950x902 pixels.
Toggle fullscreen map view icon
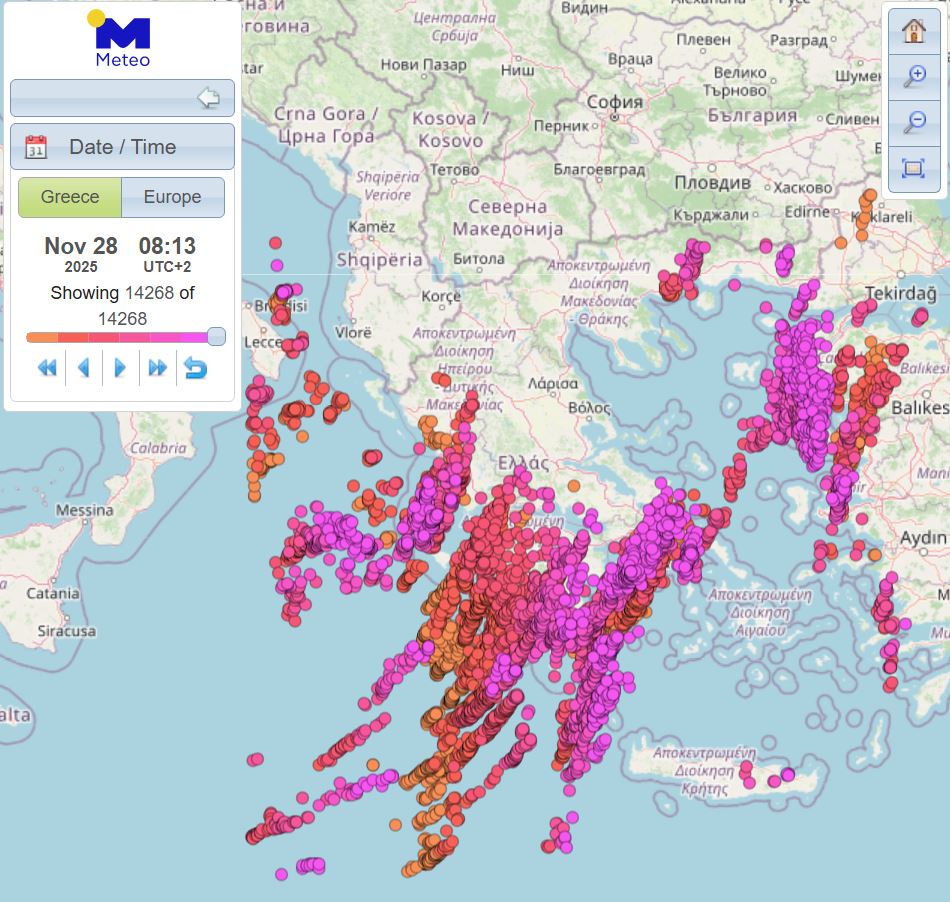(913, 168)
